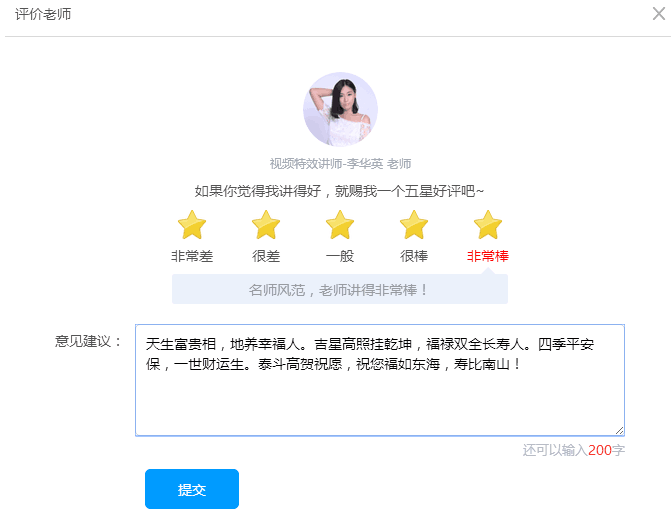671x519 pixels.
Task: Click the 很差 rating label
Action: pyautogui.click(x=266, y=256)
